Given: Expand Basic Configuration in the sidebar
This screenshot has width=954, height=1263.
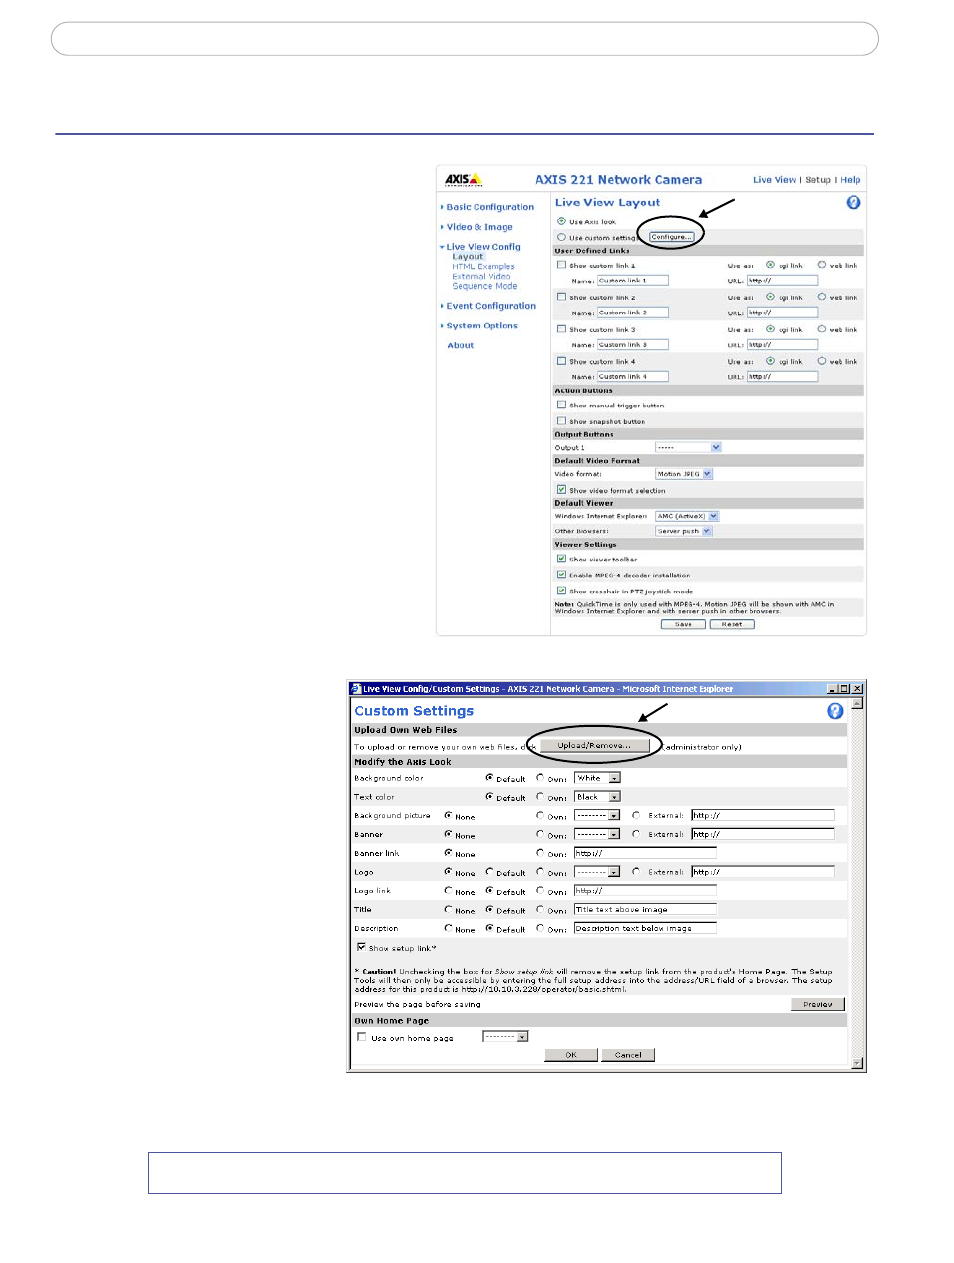Looking at the screenshot, I should pos(490,207).
